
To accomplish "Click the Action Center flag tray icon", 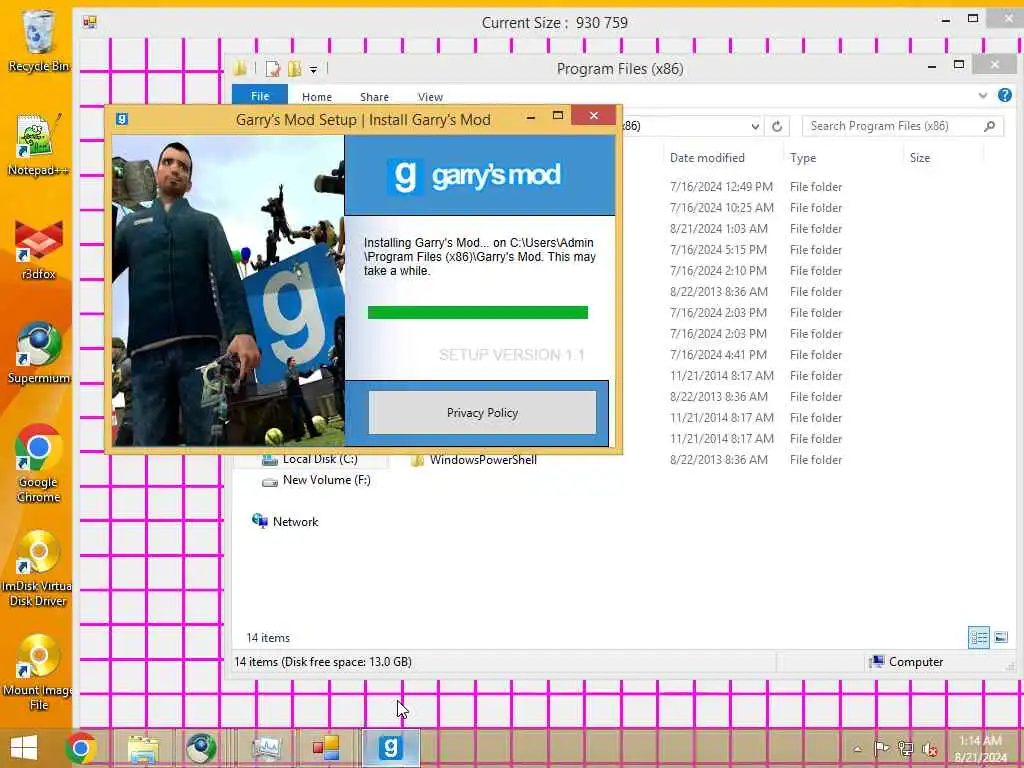I will [881, 748].
